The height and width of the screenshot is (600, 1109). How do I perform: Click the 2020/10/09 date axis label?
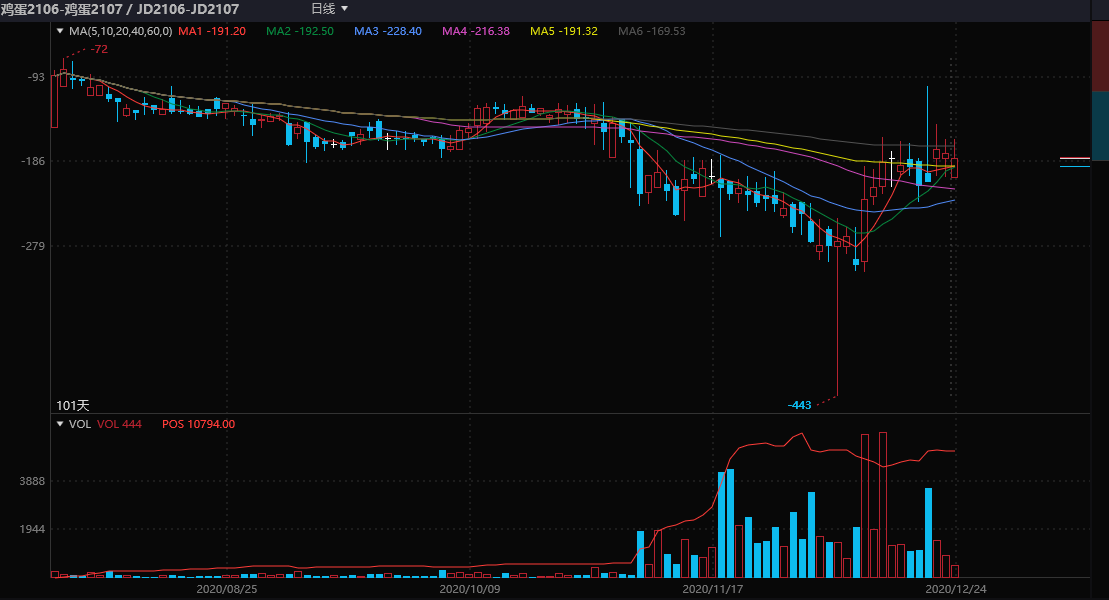[469, 590]
